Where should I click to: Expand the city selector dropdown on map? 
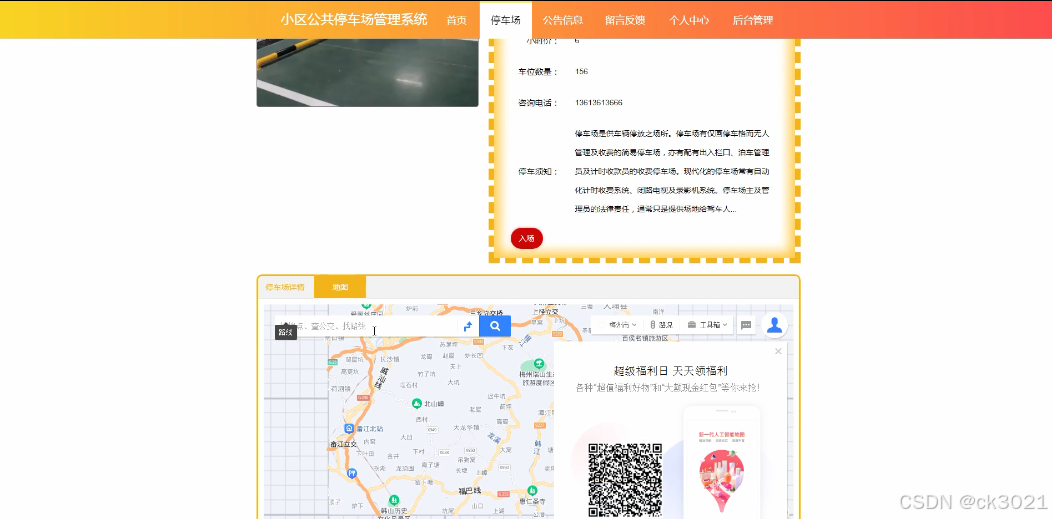coord(621,325)
